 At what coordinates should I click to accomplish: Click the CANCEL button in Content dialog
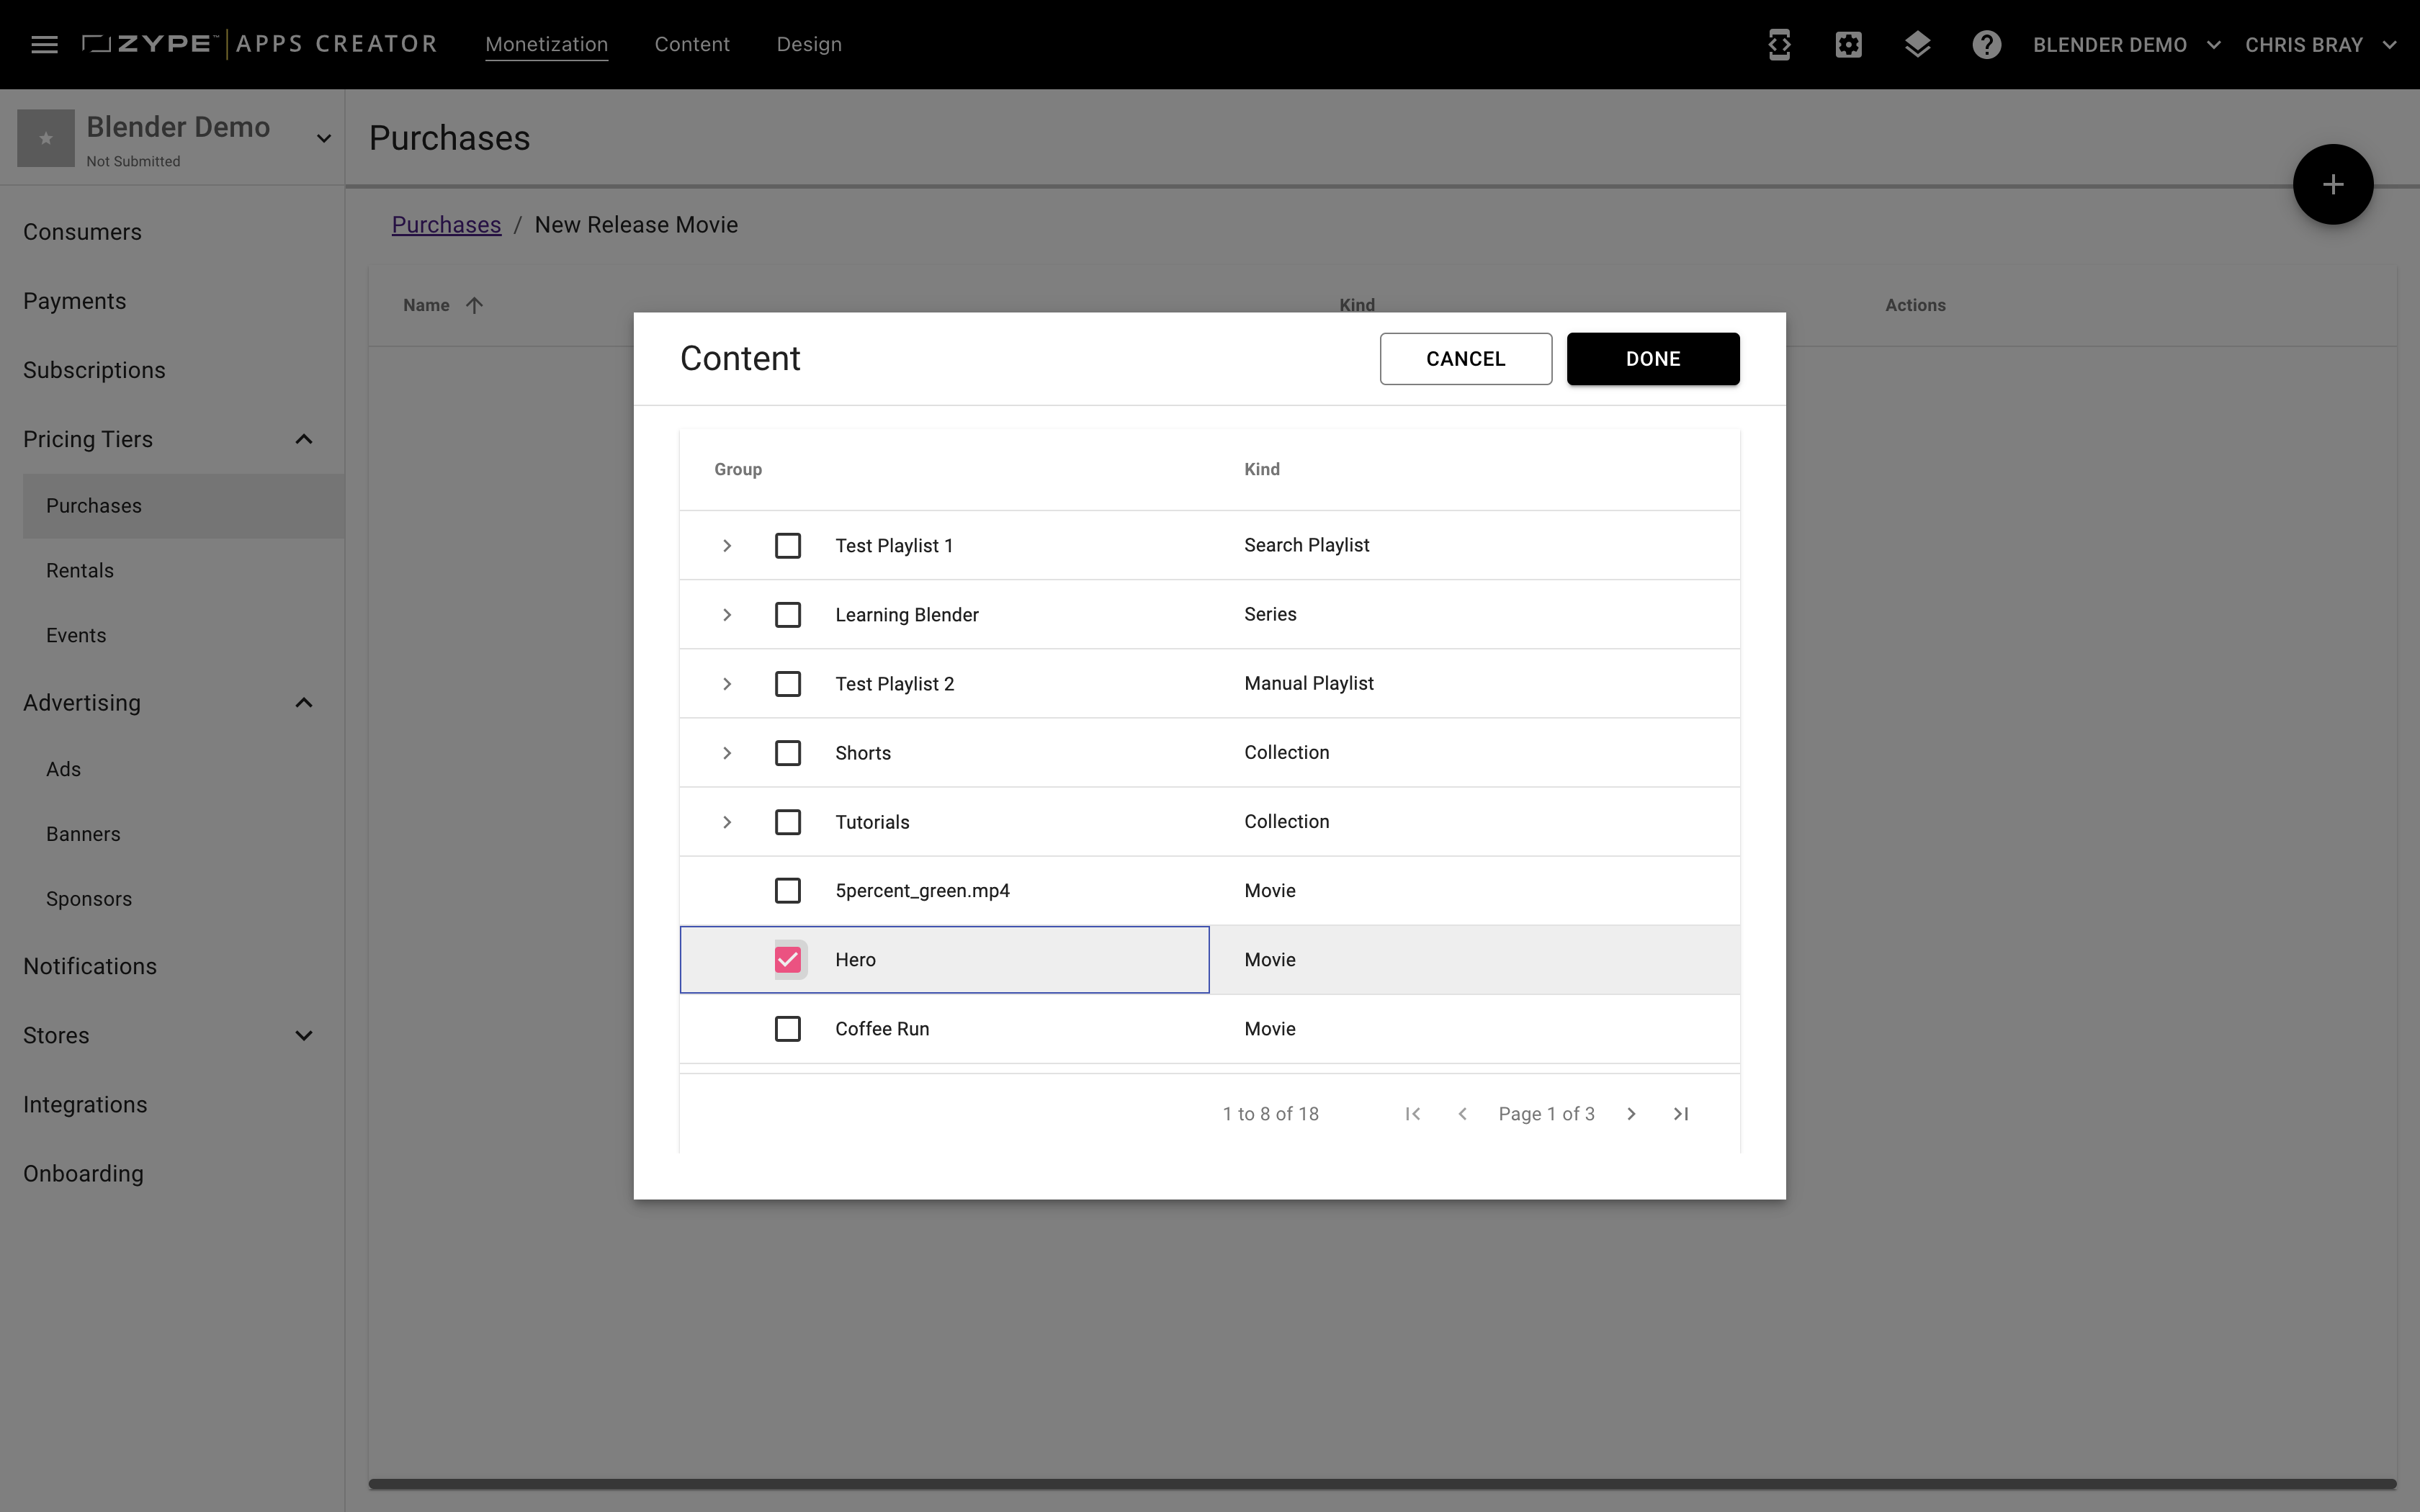tap(1465, 358)
